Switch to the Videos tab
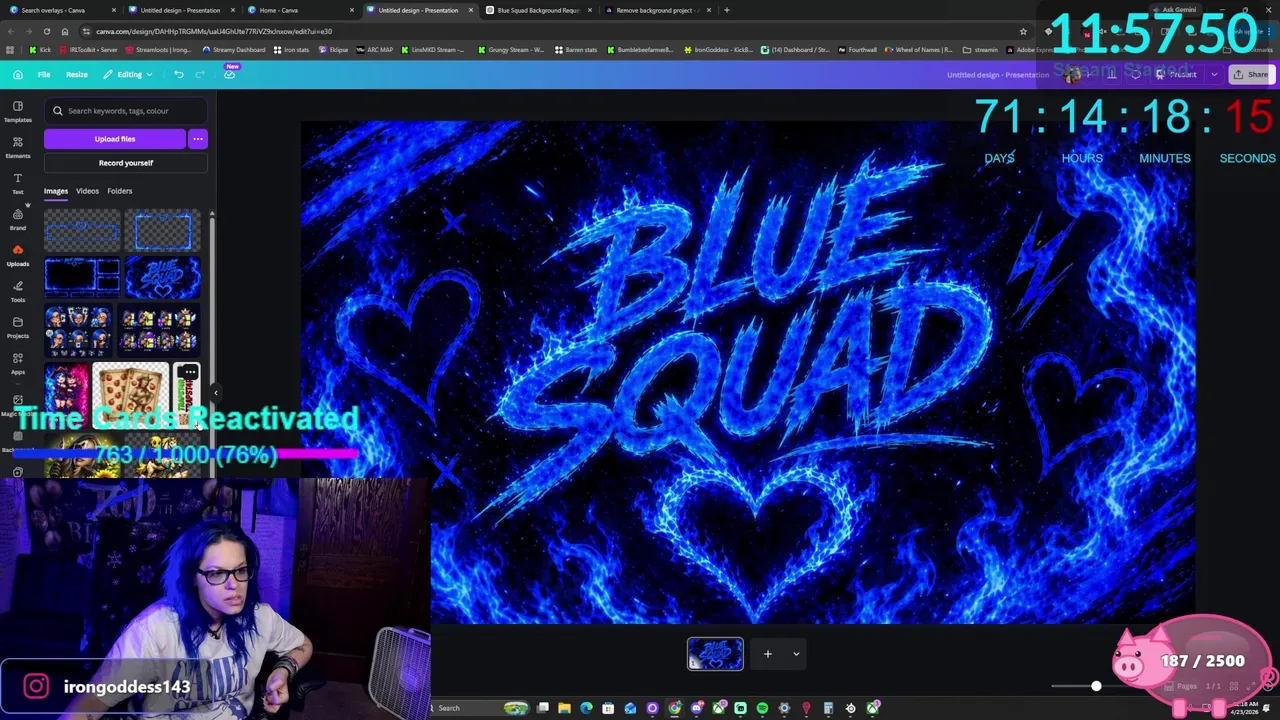This screenshot has height=720, width=1280. point(87,191)
